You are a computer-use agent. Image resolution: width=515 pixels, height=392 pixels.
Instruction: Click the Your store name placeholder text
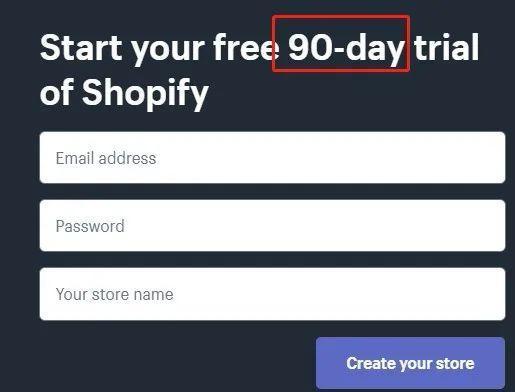(x=115, y=294)
